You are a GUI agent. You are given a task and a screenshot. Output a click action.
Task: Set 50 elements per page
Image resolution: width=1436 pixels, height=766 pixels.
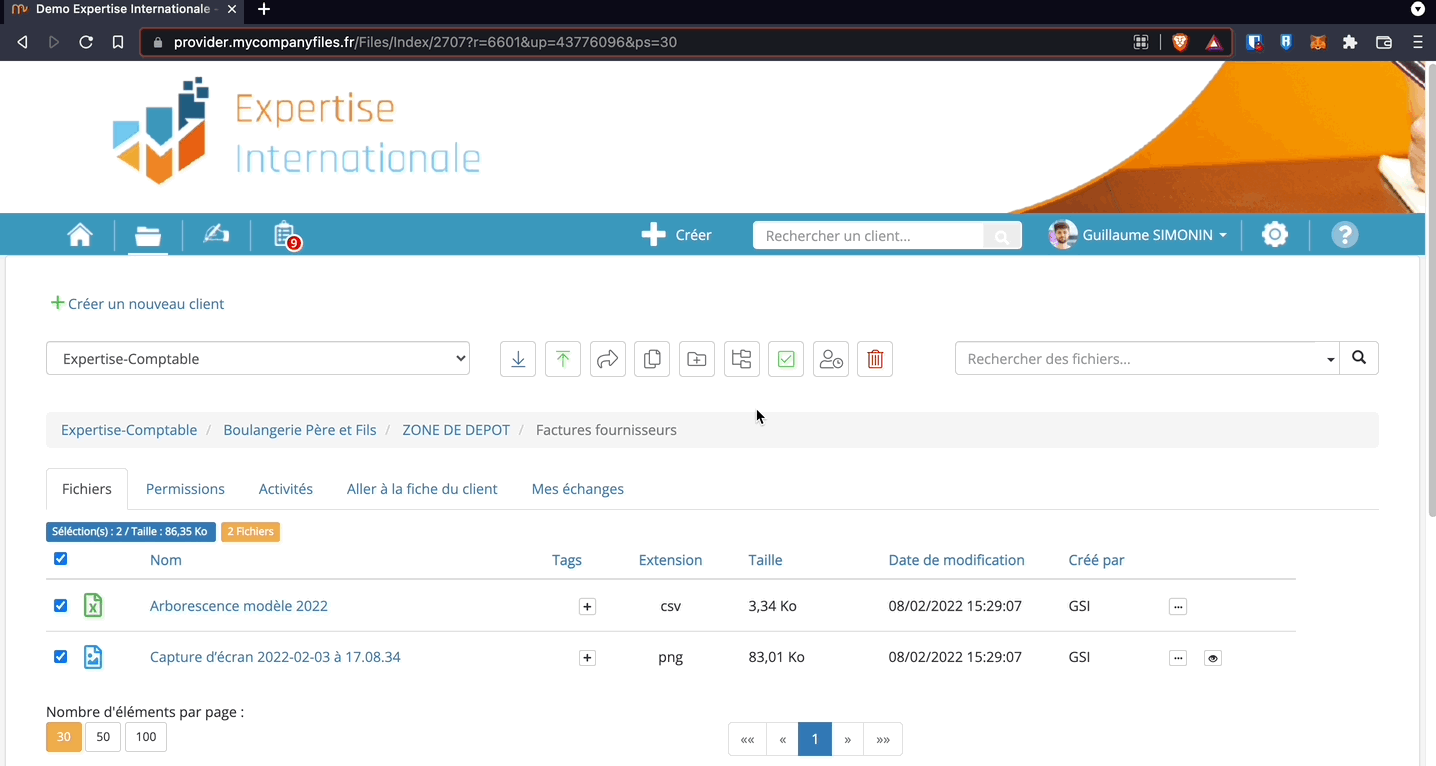click(103, 737)
